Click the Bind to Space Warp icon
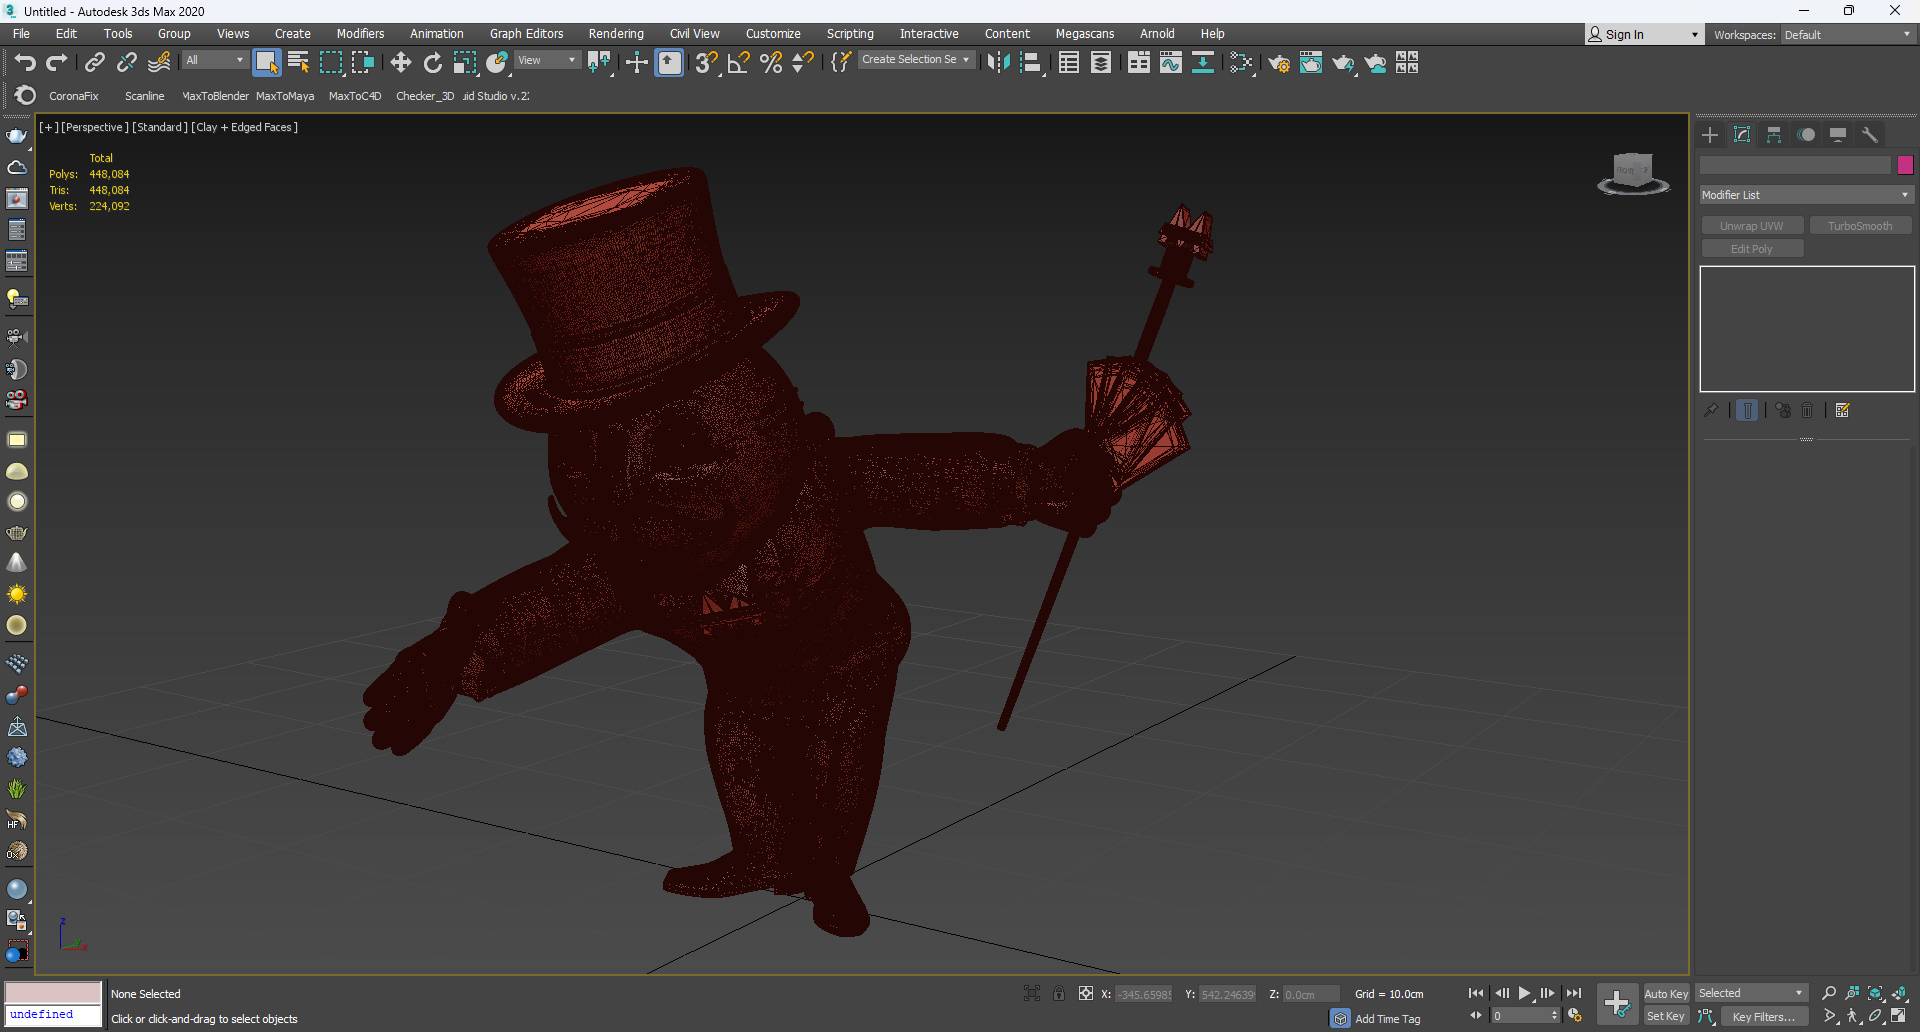Image resolution: width=1920 pixels, height=1032 pixels. point(159,63)
